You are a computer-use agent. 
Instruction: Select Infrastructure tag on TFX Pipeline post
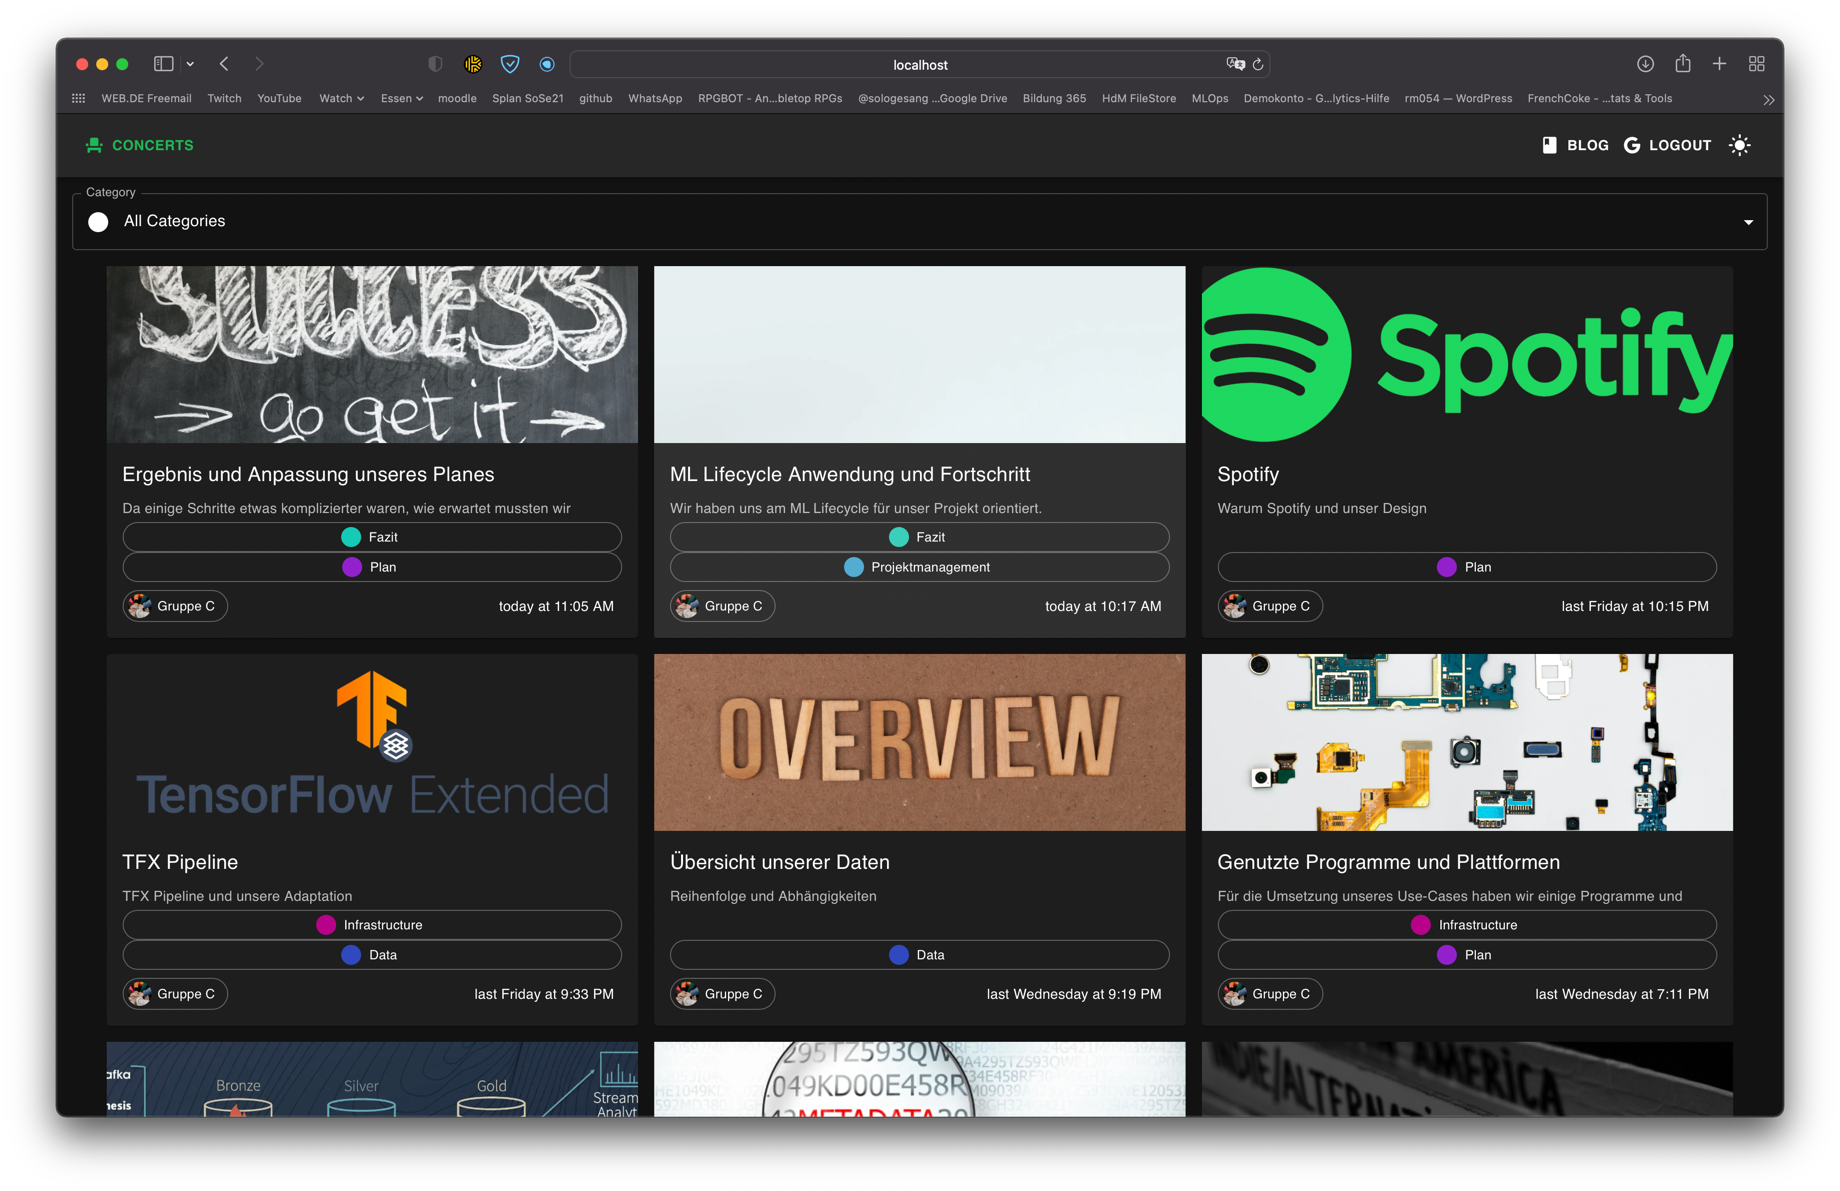pyautogui.click(x=372, y=925)
